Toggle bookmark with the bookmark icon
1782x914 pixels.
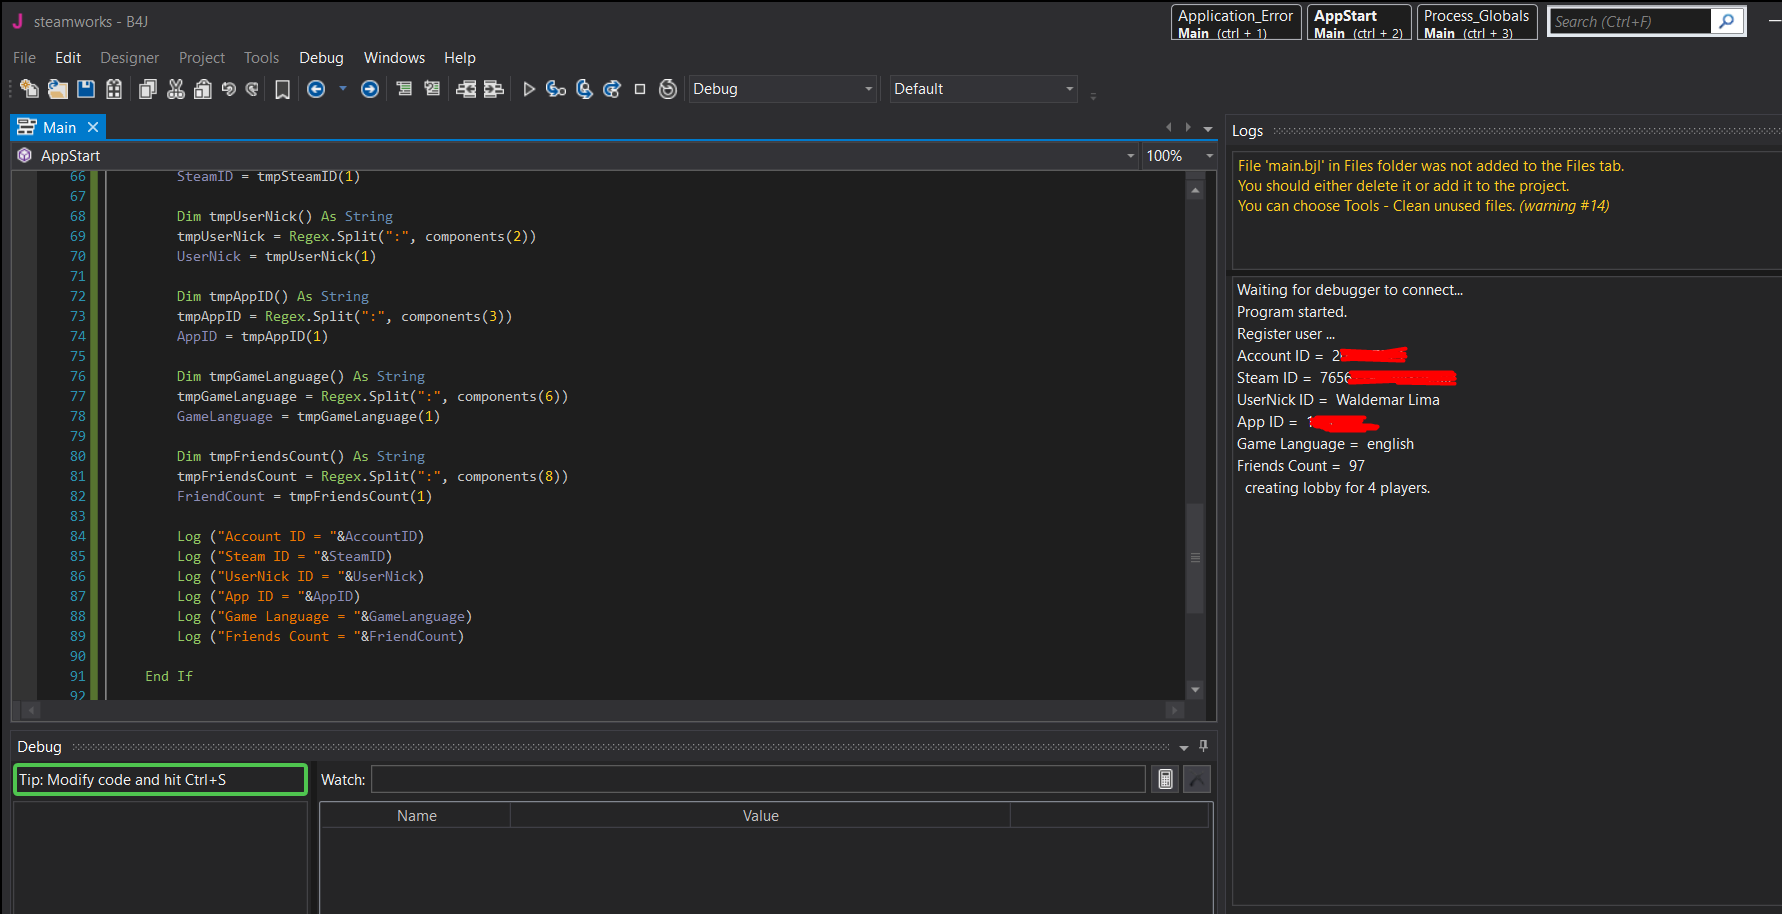point(283,89)
